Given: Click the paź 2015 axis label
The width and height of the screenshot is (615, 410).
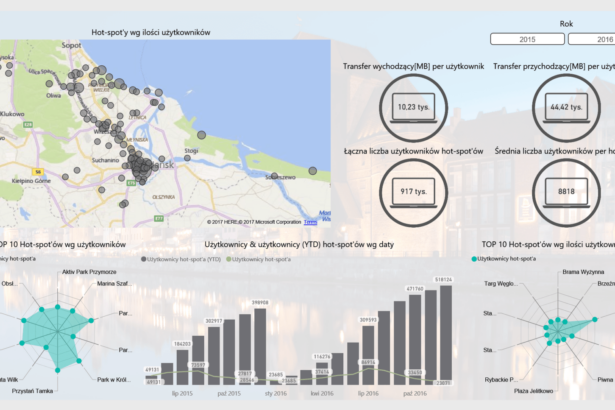Looking at the screenshot, I should click(x=229, y=393).
